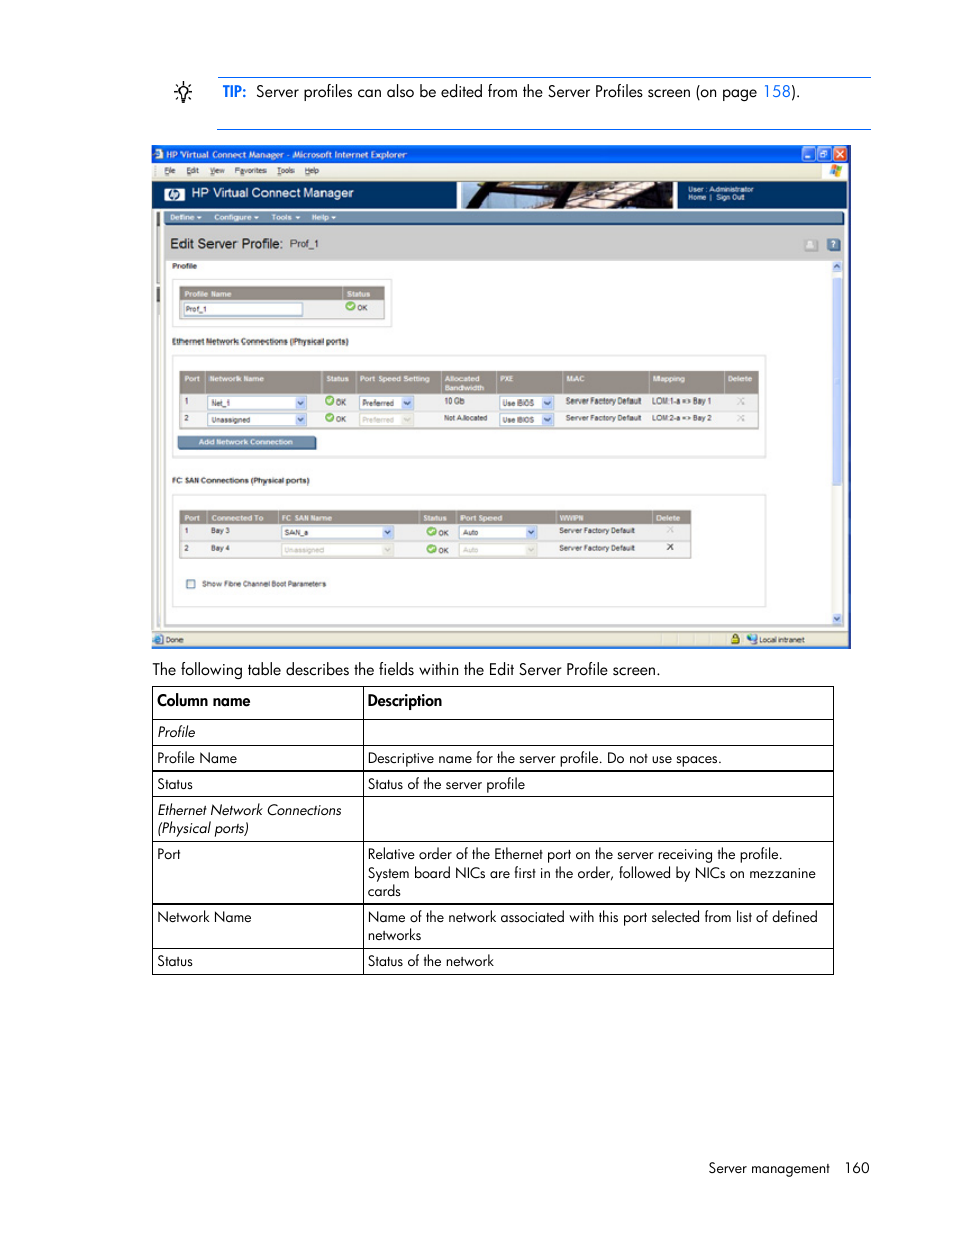Screen dimensions: 954x1235
Task: Delete Ethernet connection on LOM:1-a Bay 1
Action: pyautogui.click(x=741, y=401)
